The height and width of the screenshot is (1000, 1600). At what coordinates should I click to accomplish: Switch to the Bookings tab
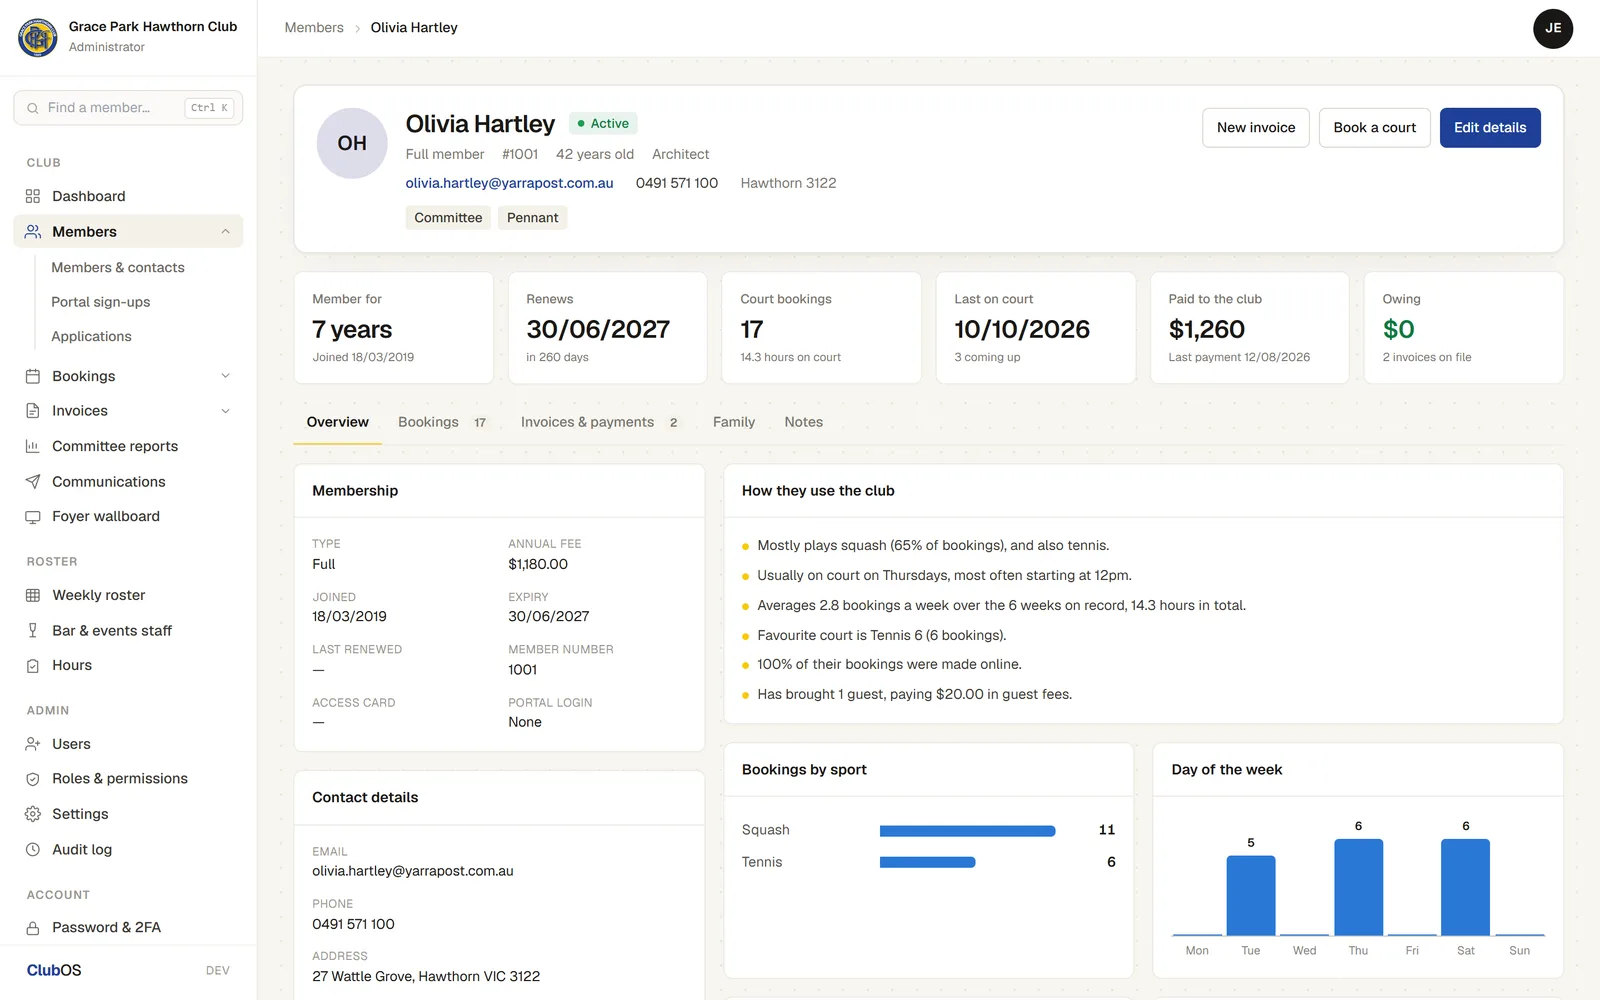click(x=442, y=422)
